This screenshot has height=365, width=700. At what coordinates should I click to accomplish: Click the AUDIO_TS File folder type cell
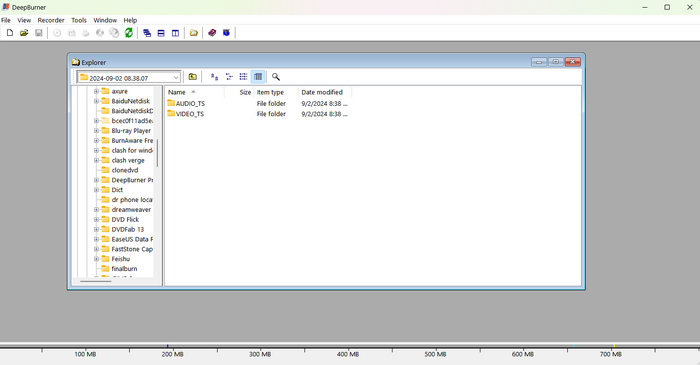(x=271, y=104)
